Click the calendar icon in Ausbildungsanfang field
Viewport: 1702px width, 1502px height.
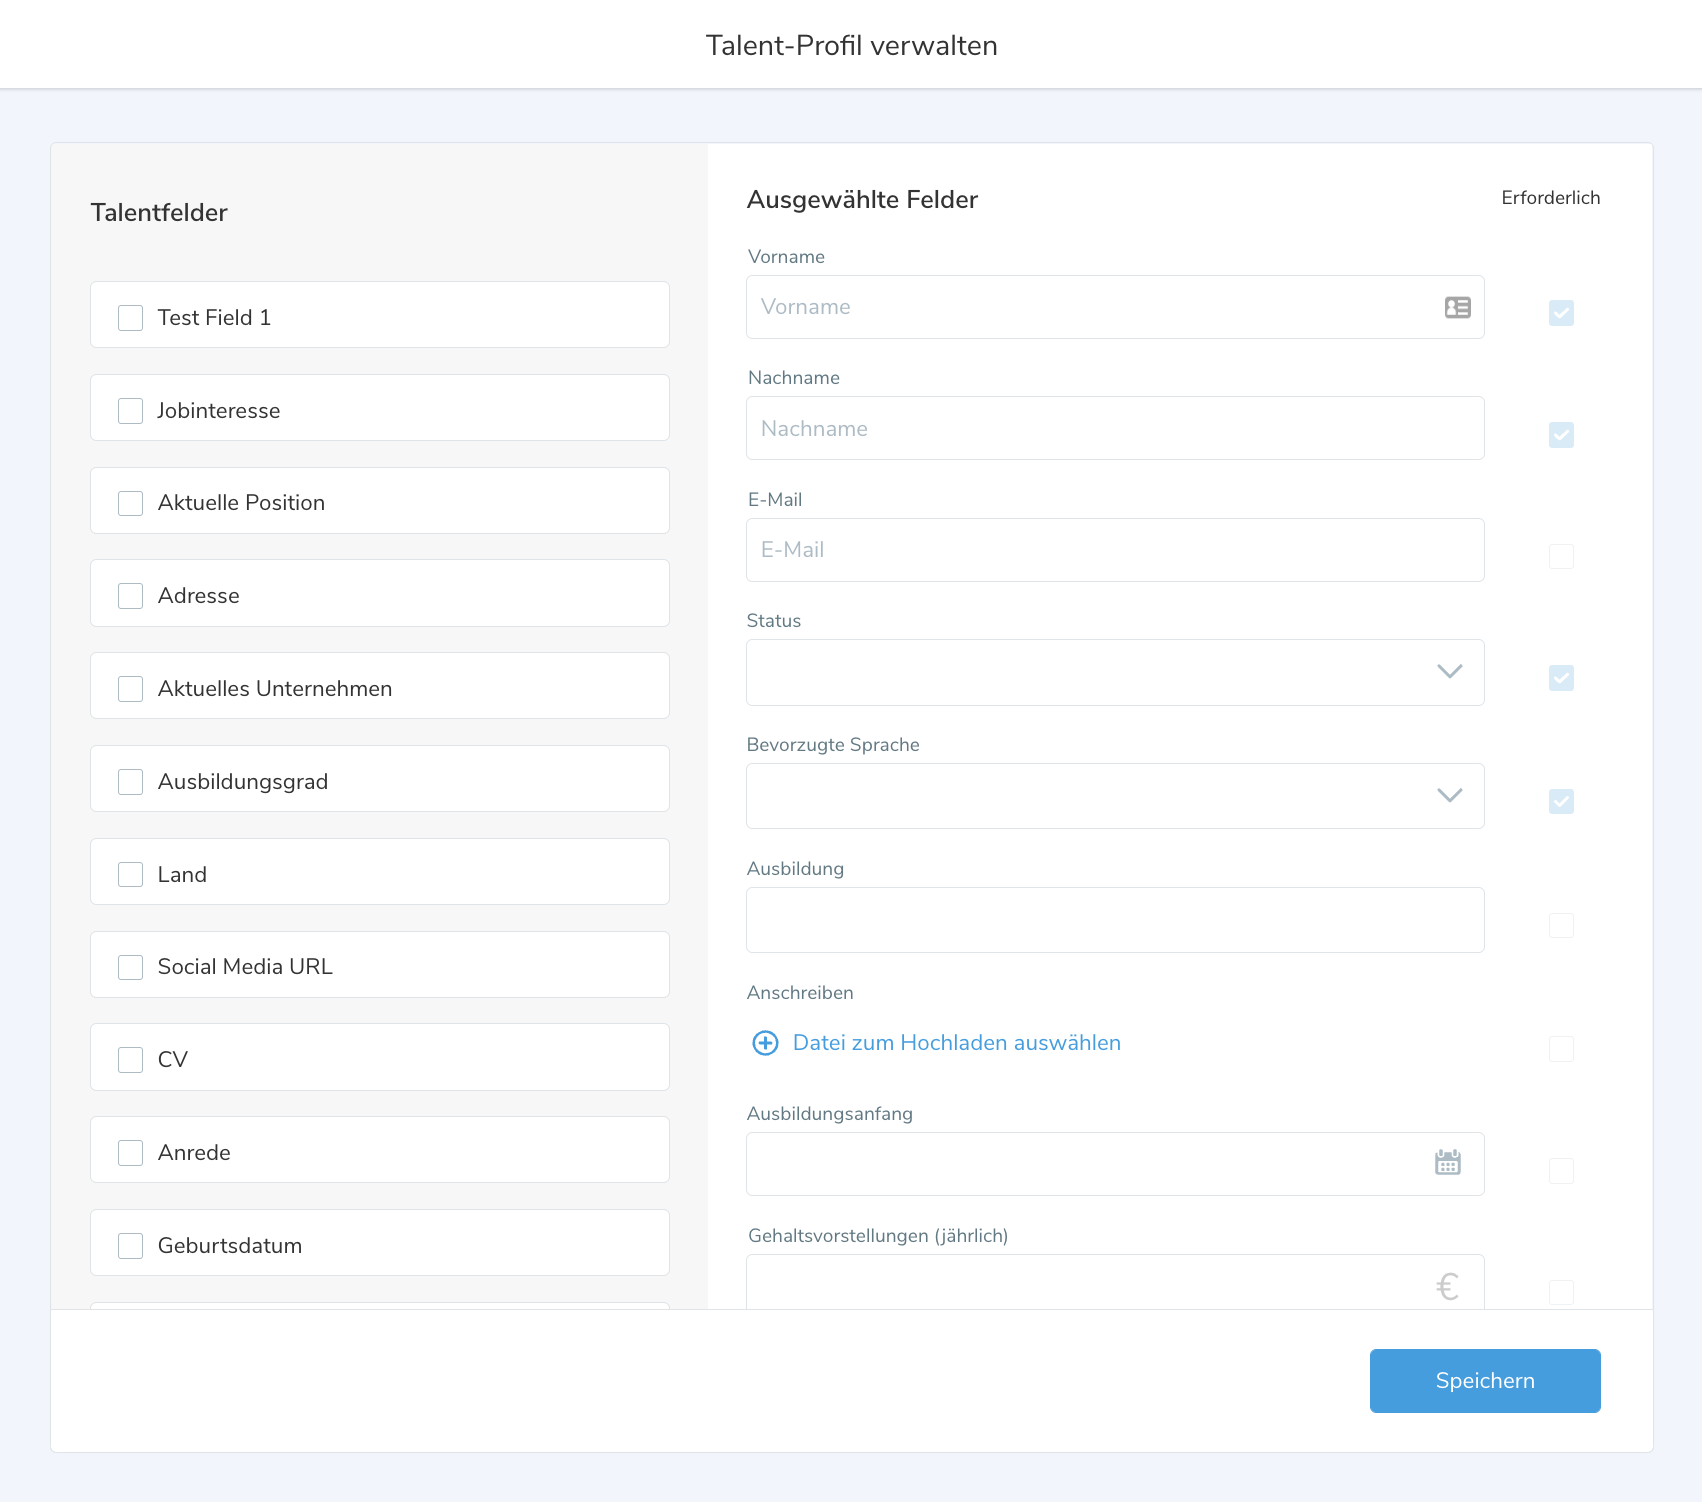tap(1447, 1162)
